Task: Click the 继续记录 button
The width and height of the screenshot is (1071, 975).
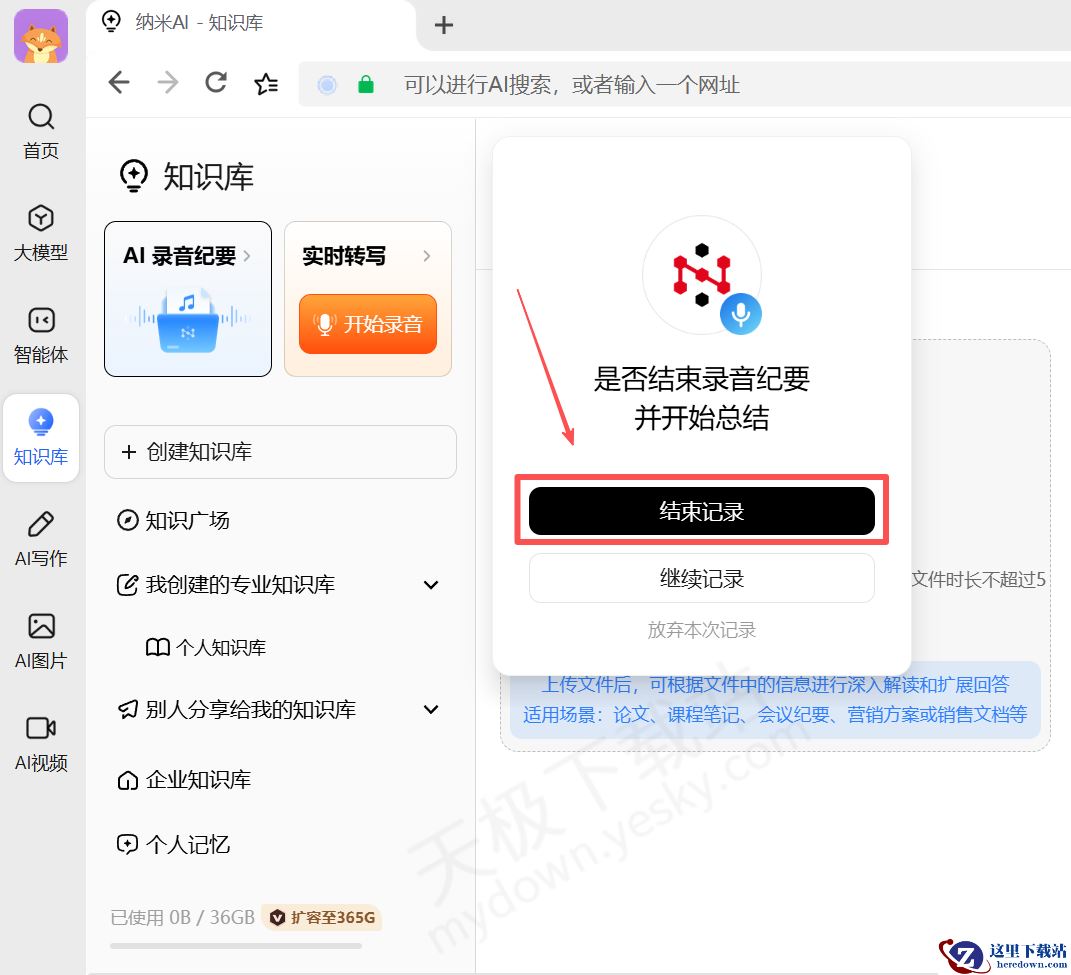Action: point(701,578)
